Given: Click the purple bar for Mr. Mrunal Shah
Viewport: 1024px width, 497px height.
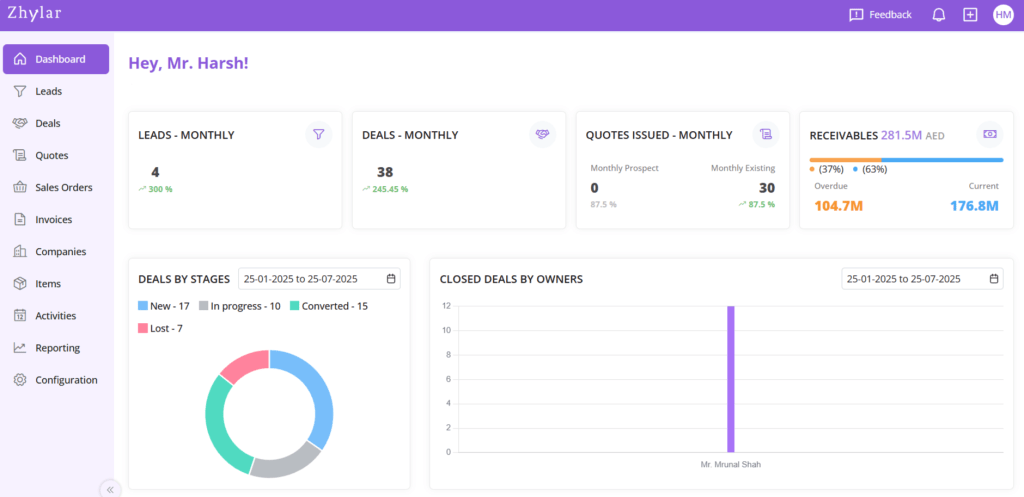Looking at the screenshot, I should click(x=730, y=380).
